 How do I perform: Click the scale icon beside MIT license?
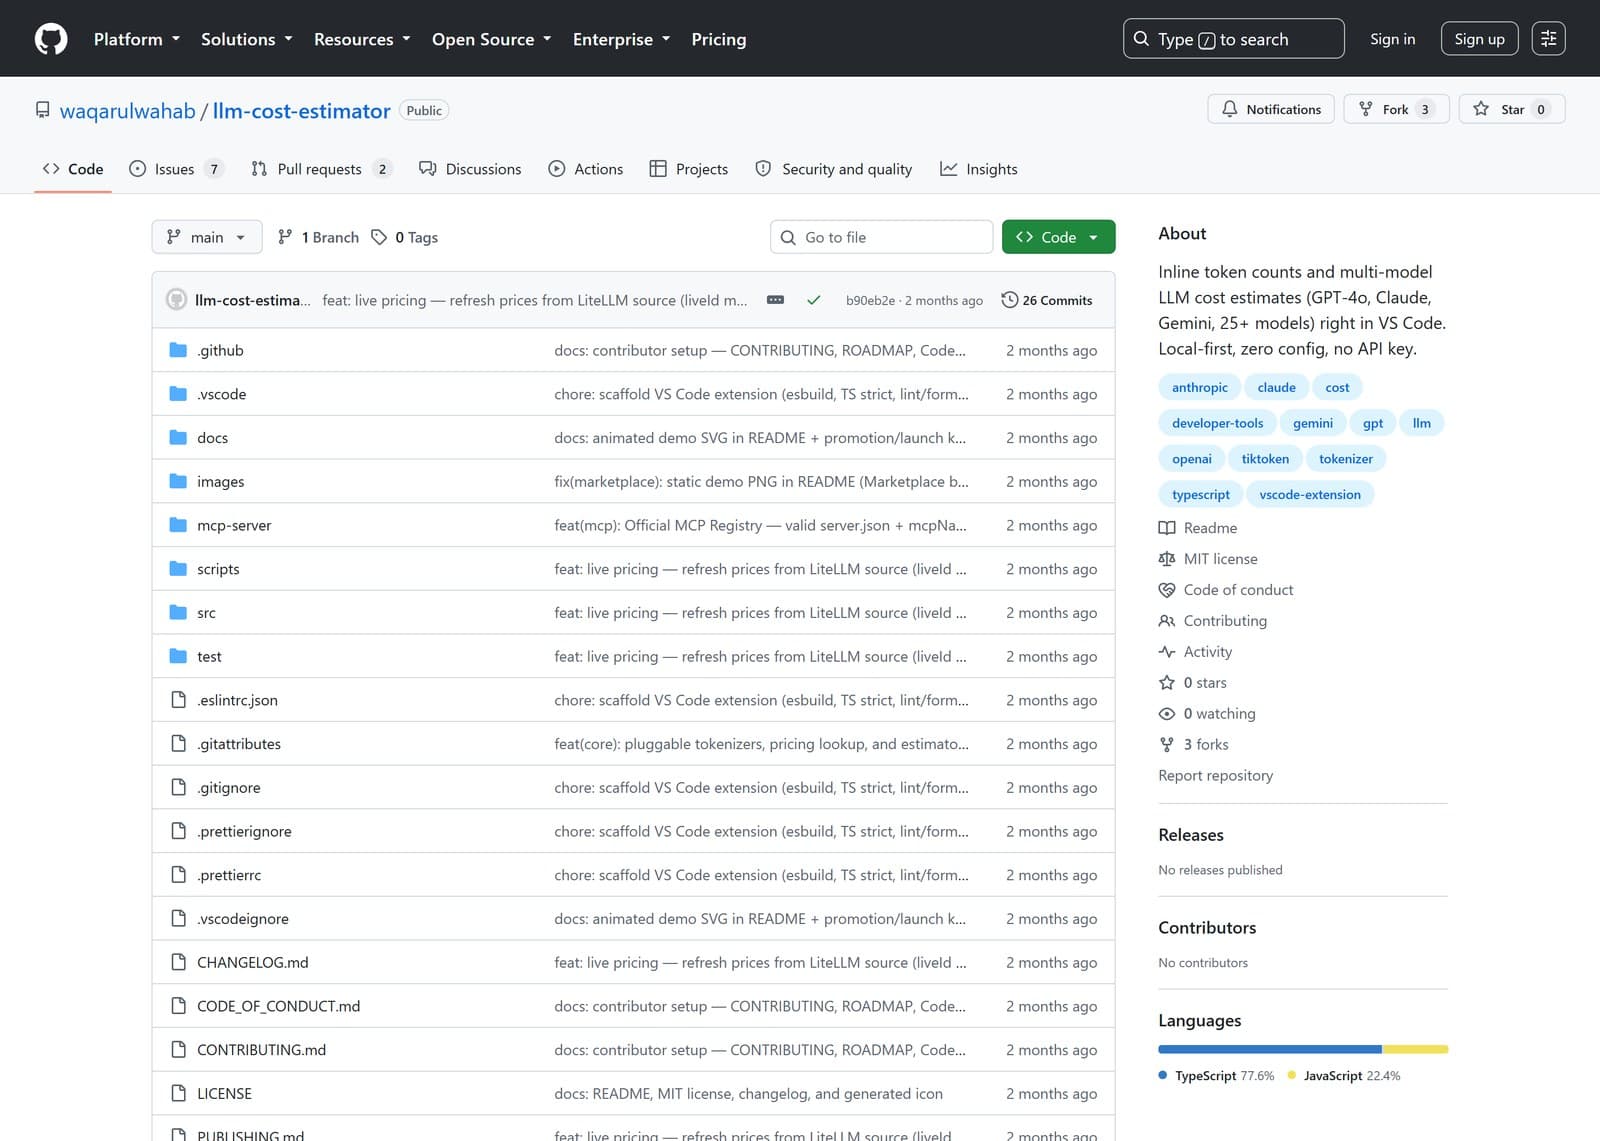(1167, 559)
